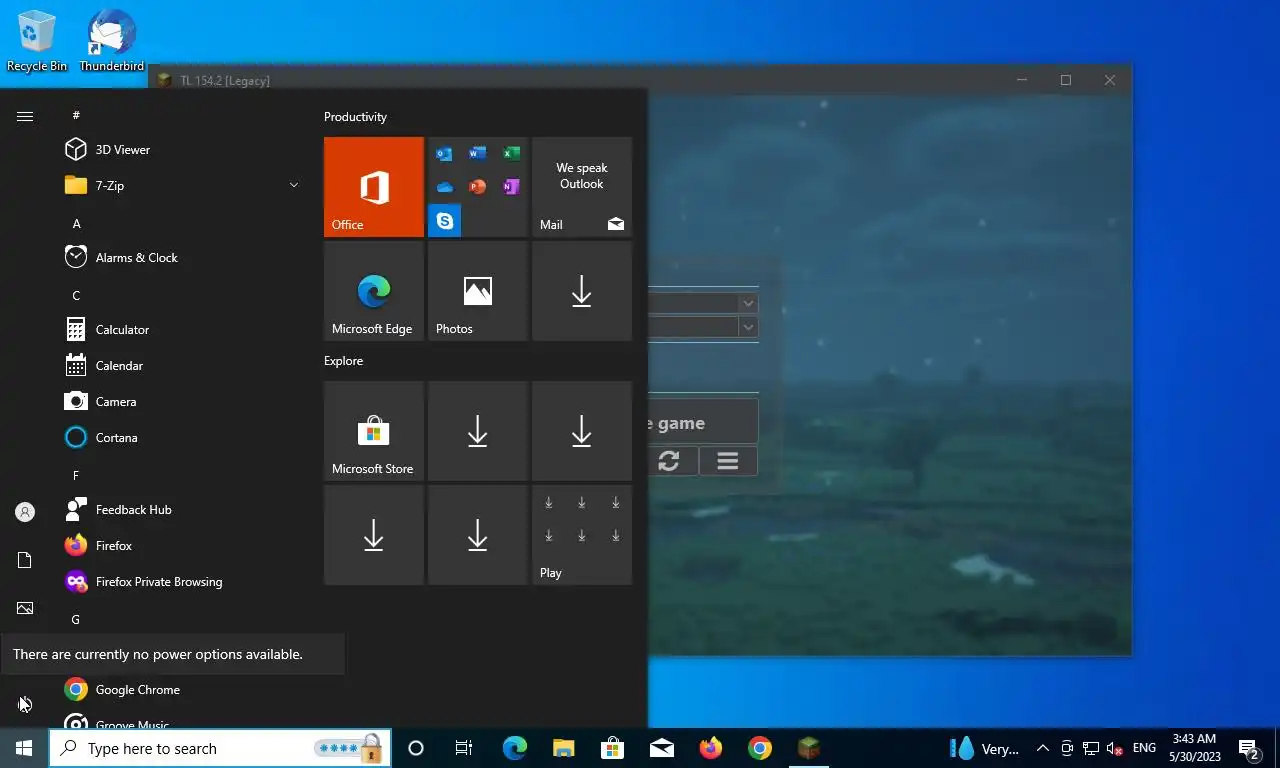
Task: Click the Explore group title
Action: tap(343, 361)
